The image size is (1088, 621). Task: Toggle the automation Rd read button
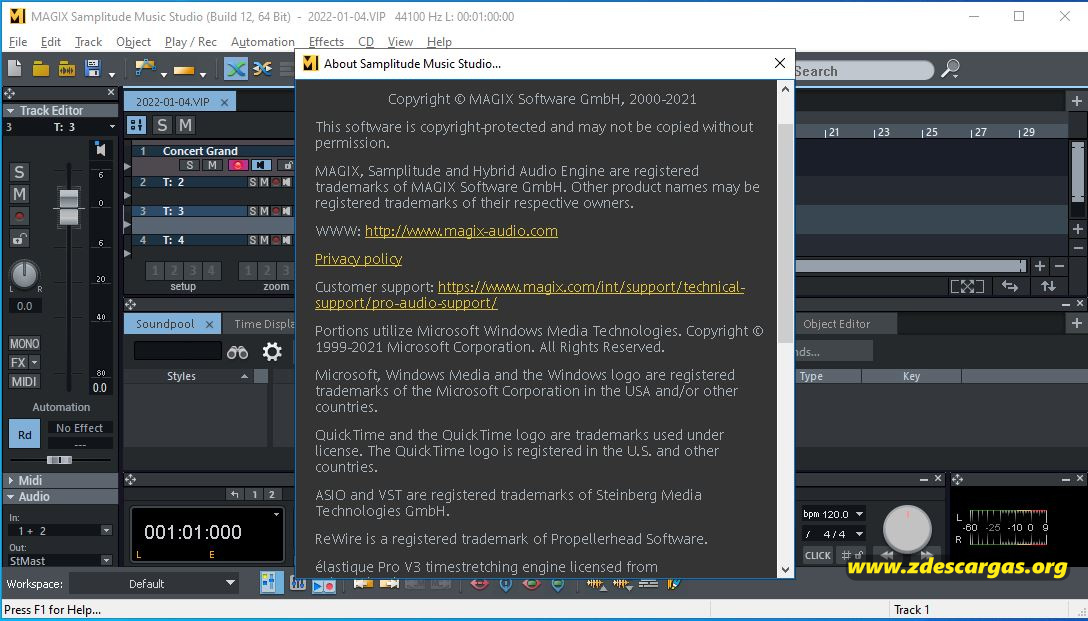click(24, 435)
